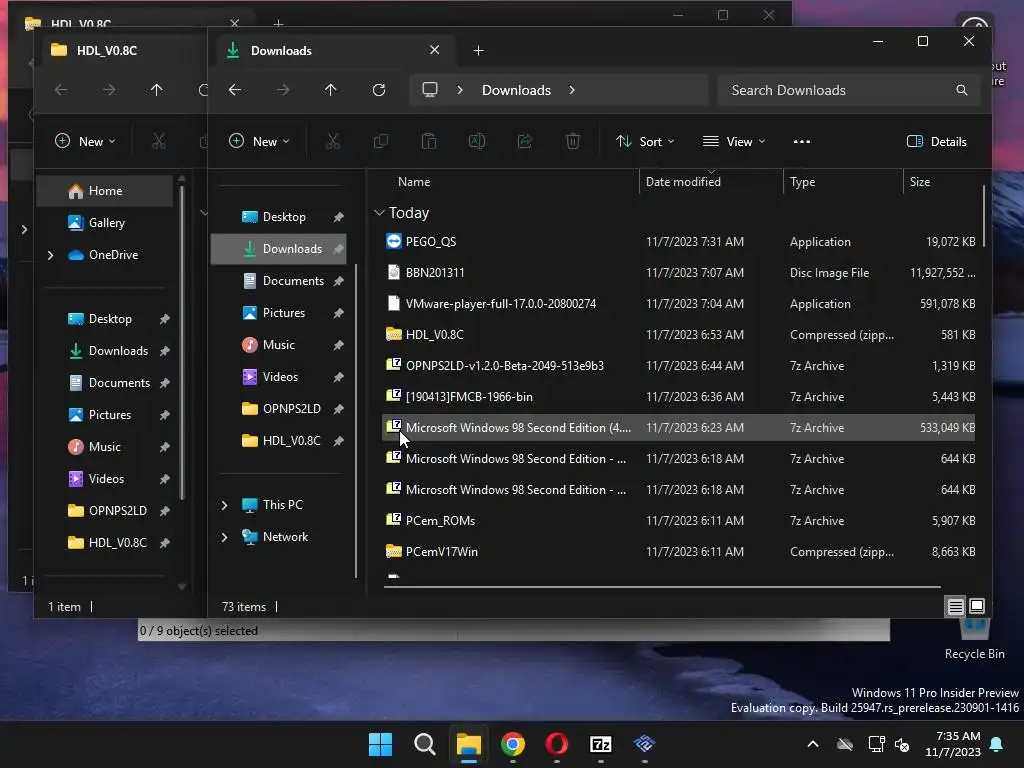The height and width of the screenshot is (768, 1024).
Task: Click the volume muted tray icon
Action: coord(902,744)
